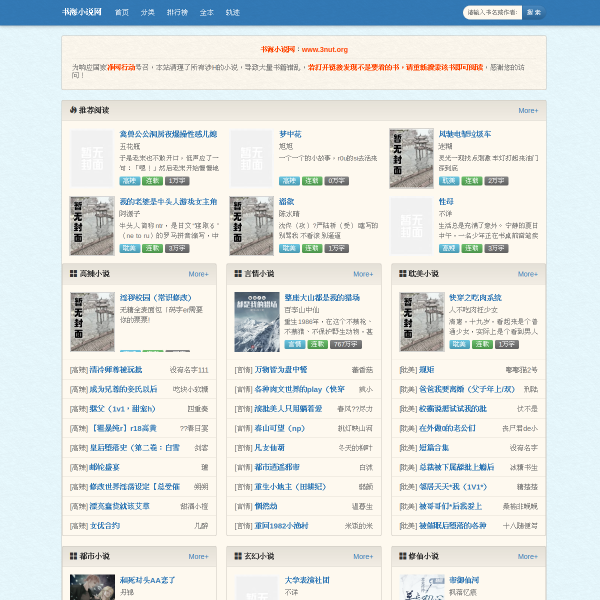This screenshot has width=600, height=600.
Task: Open the 言情 list entry 凡女仙葫
Action: [269, 448]
